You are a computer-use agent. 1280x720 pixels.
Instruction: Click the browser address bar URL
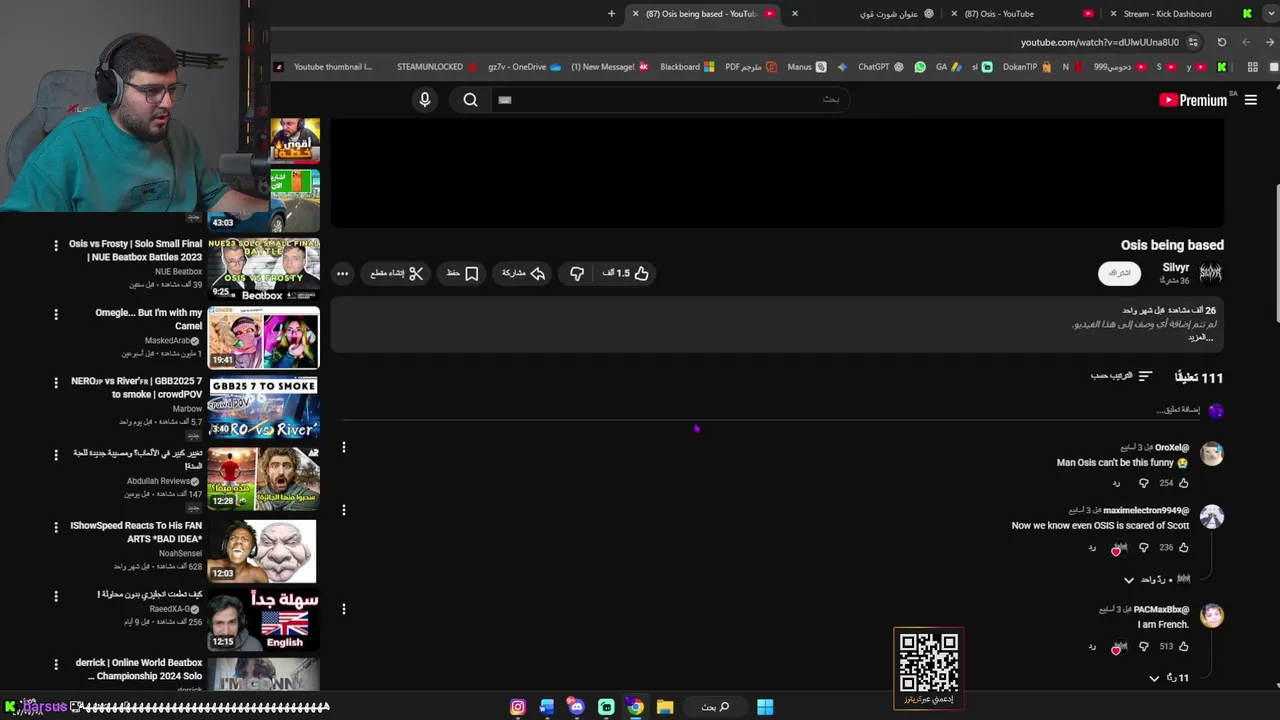[1099, 42]
